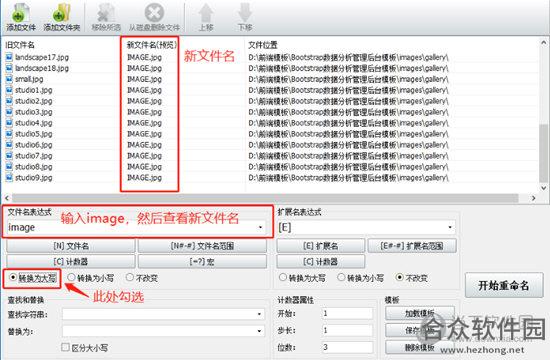Select the studio5.jpg file icon
This screenshot has width=550, height=360.
pyautogui.click(x=9, y=134)
